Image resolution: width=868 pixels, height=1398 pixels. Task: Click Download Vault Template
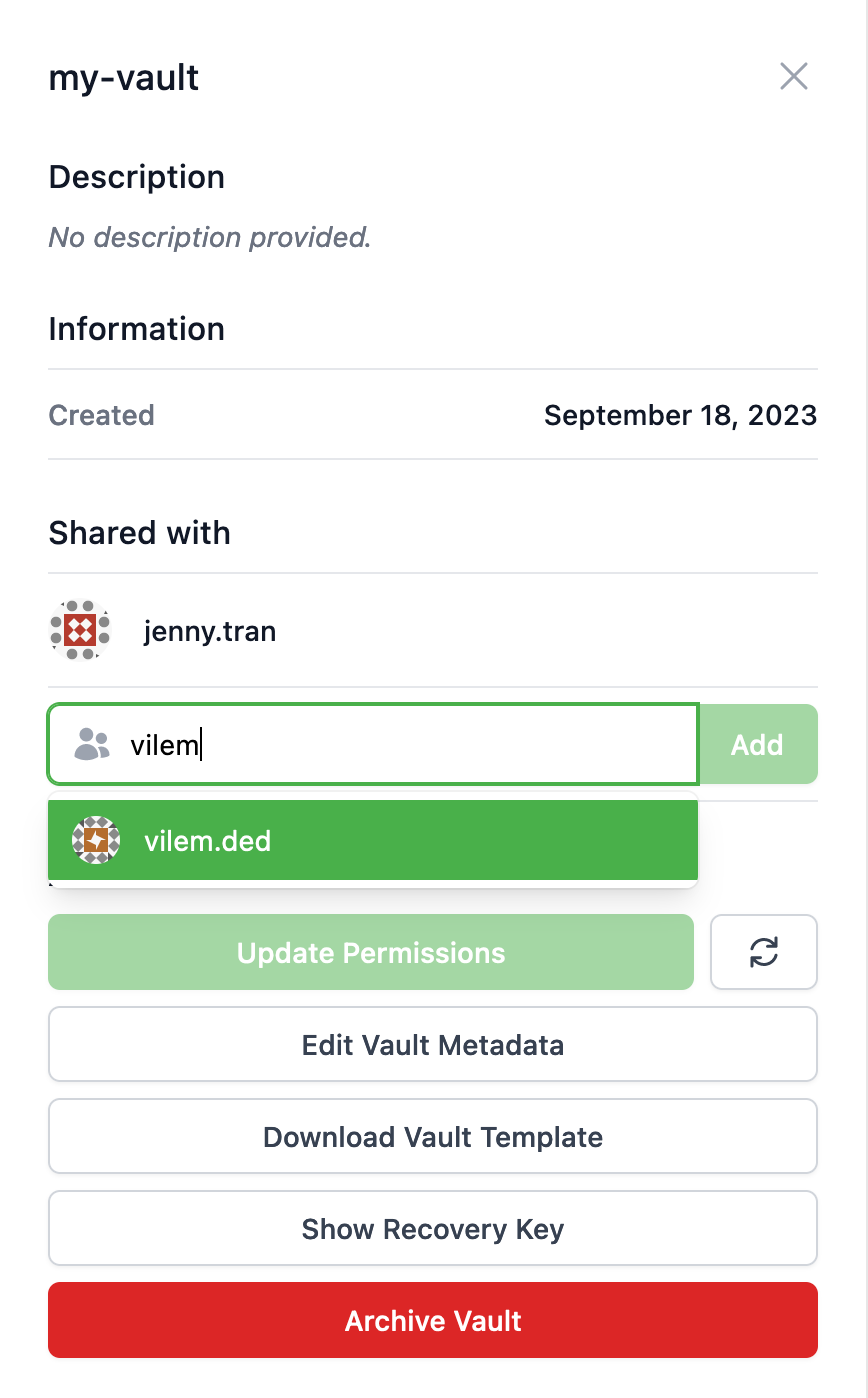433,1136
